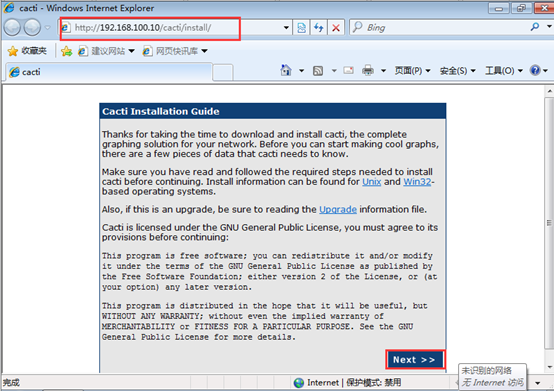The height and width of the screenshot is (391, 554).
Task: Click the Internet Explorer logo in the title bar
Action: pyautogui.click(x=9, y=7)
